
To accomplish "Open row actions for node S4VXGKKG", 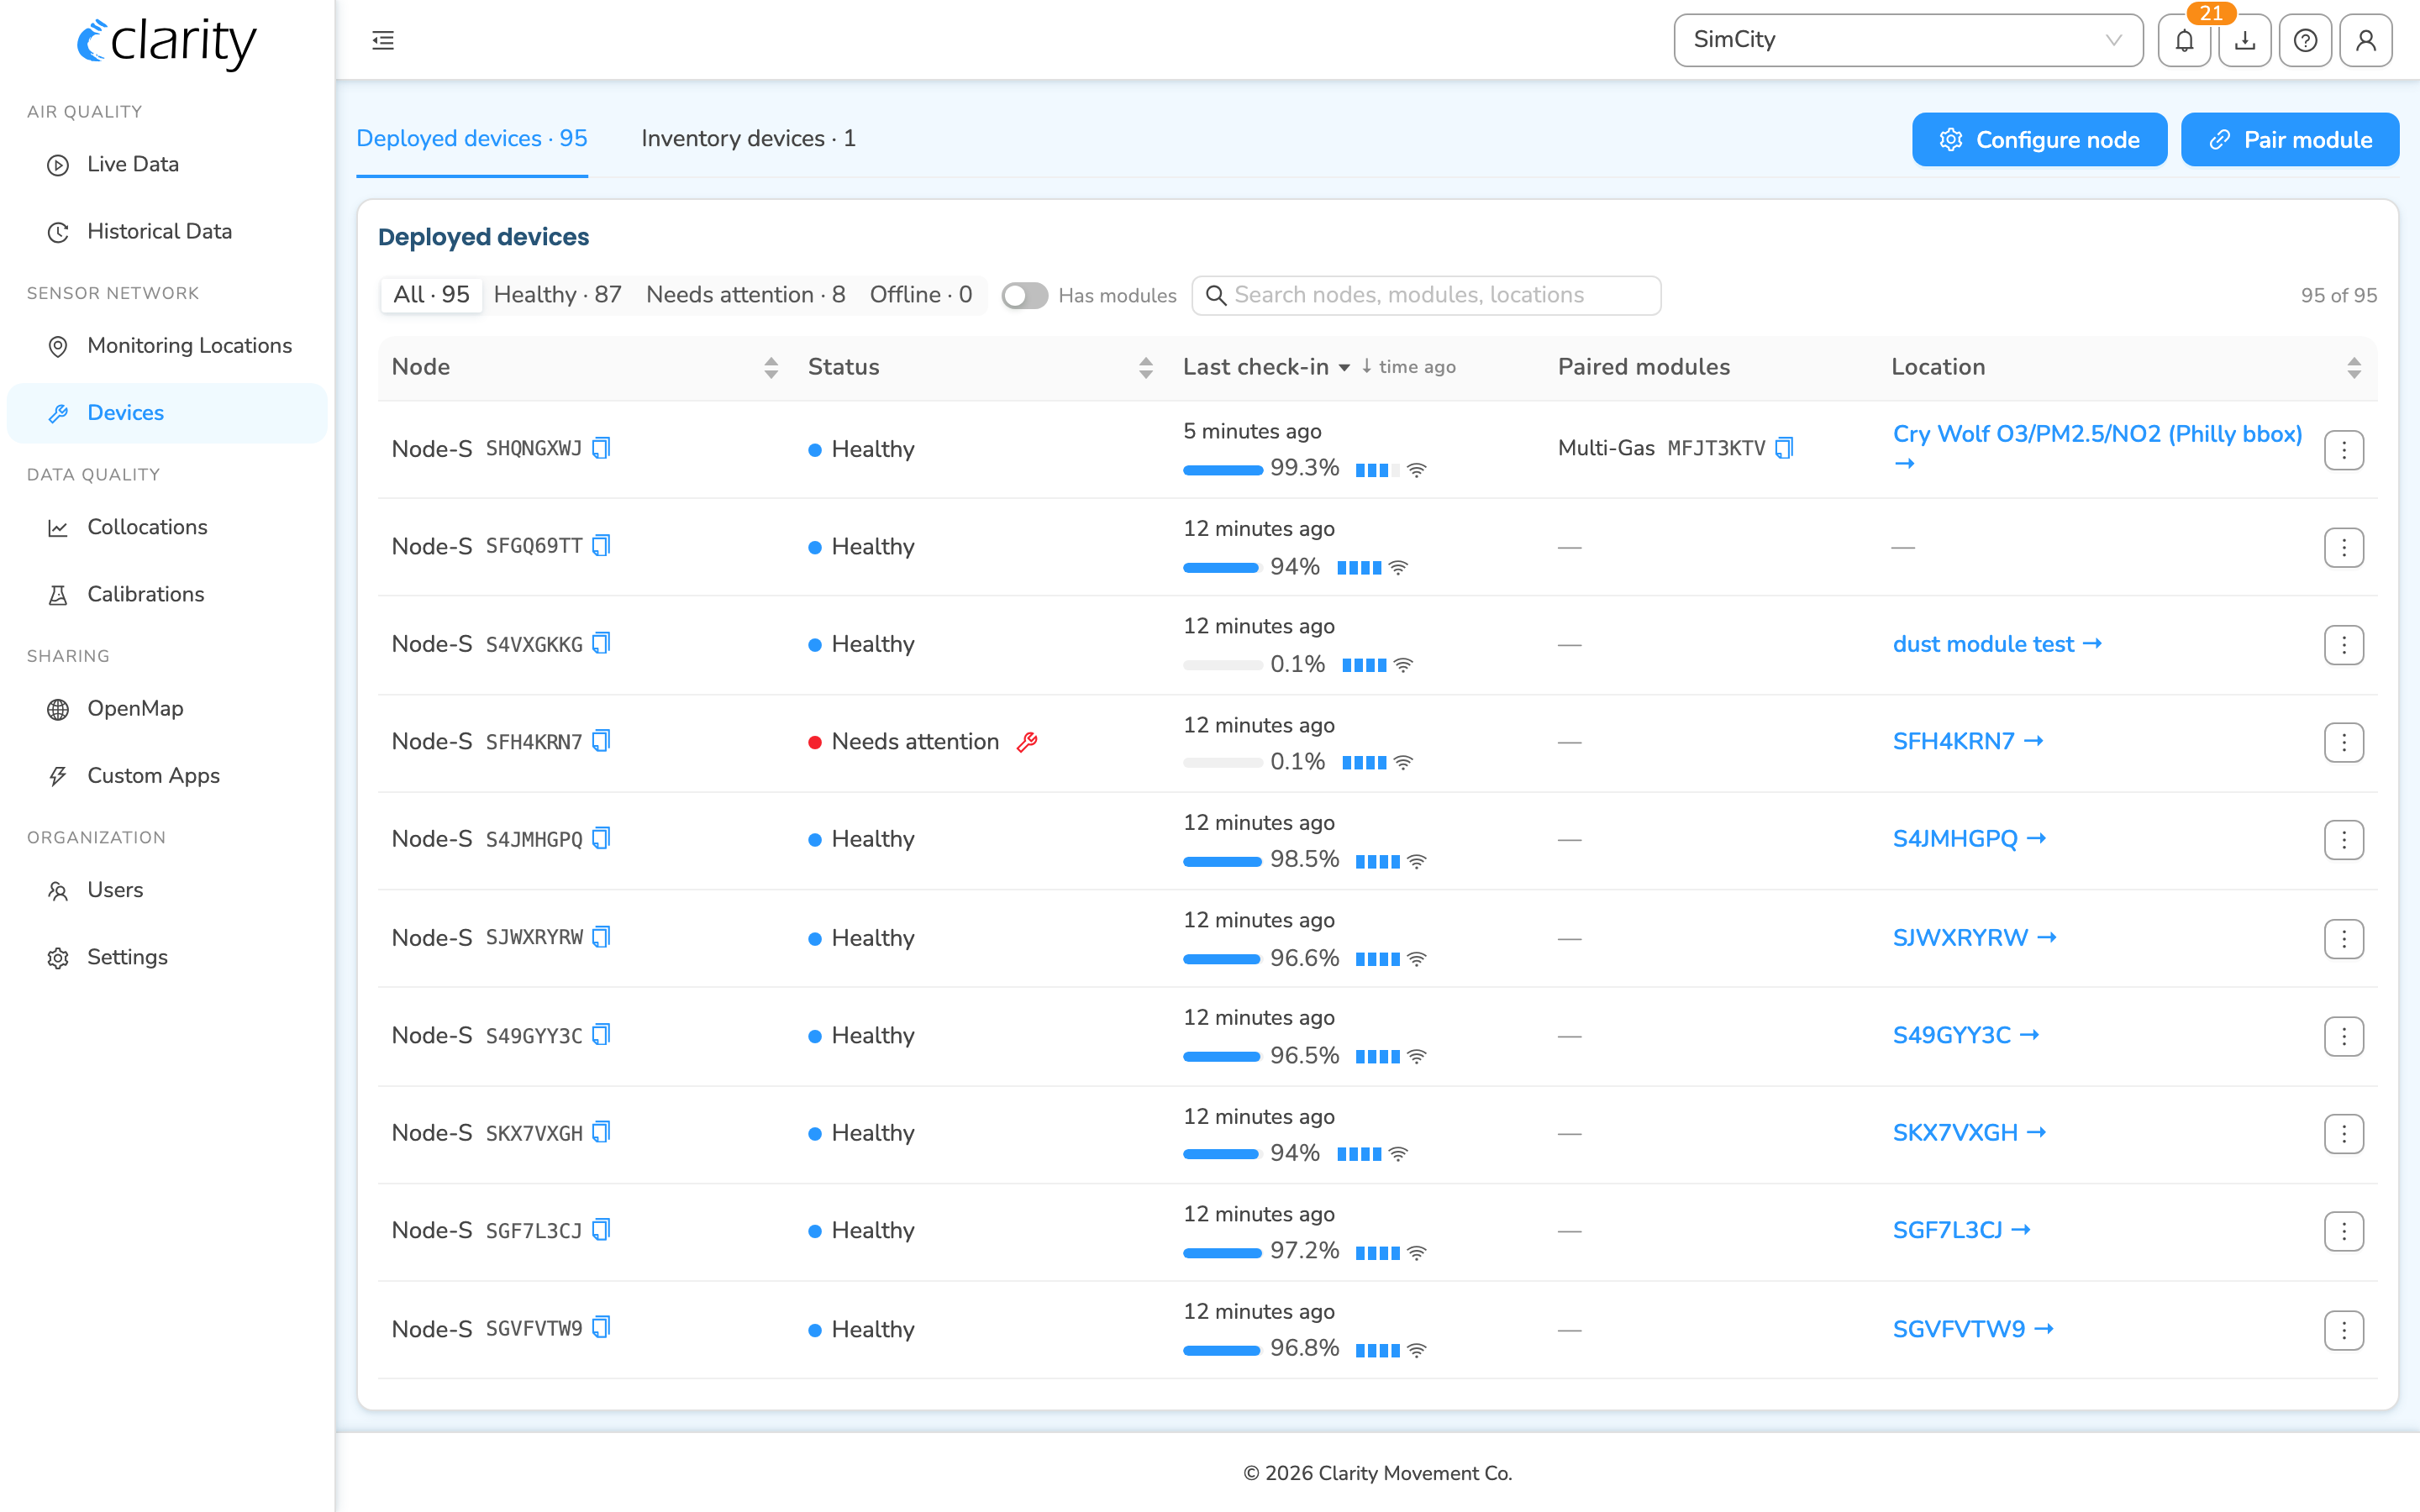I will (2343, 645).
